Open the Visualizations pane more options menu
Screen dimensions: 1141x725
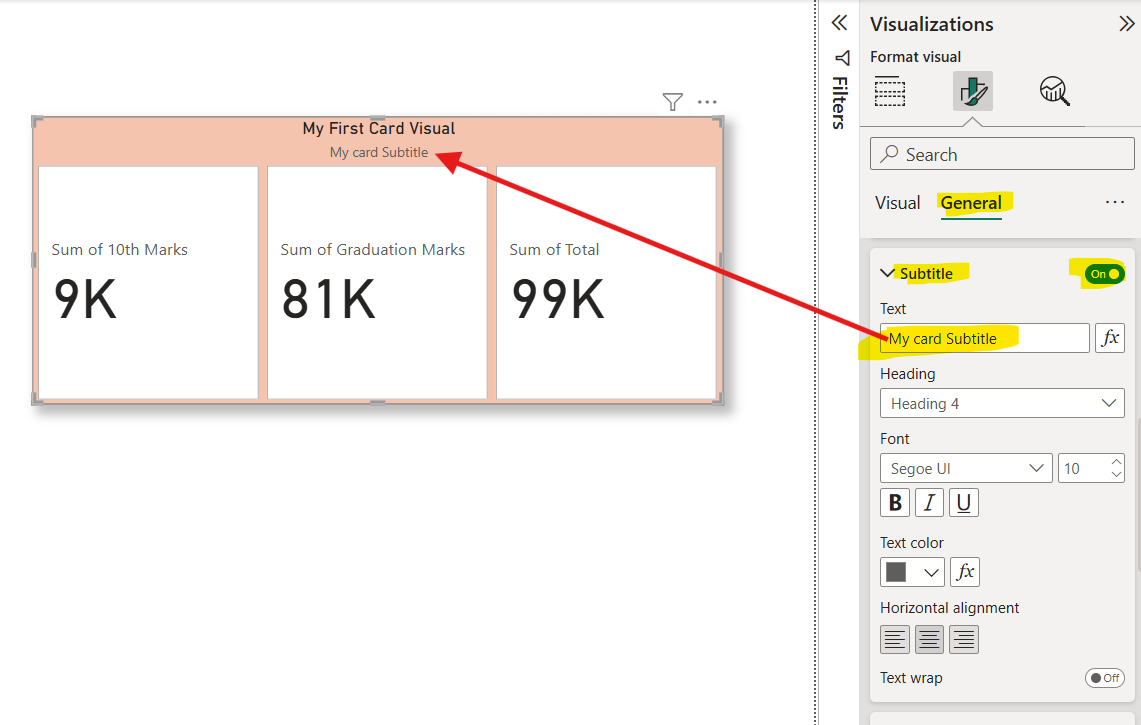tap(1114, 202)
